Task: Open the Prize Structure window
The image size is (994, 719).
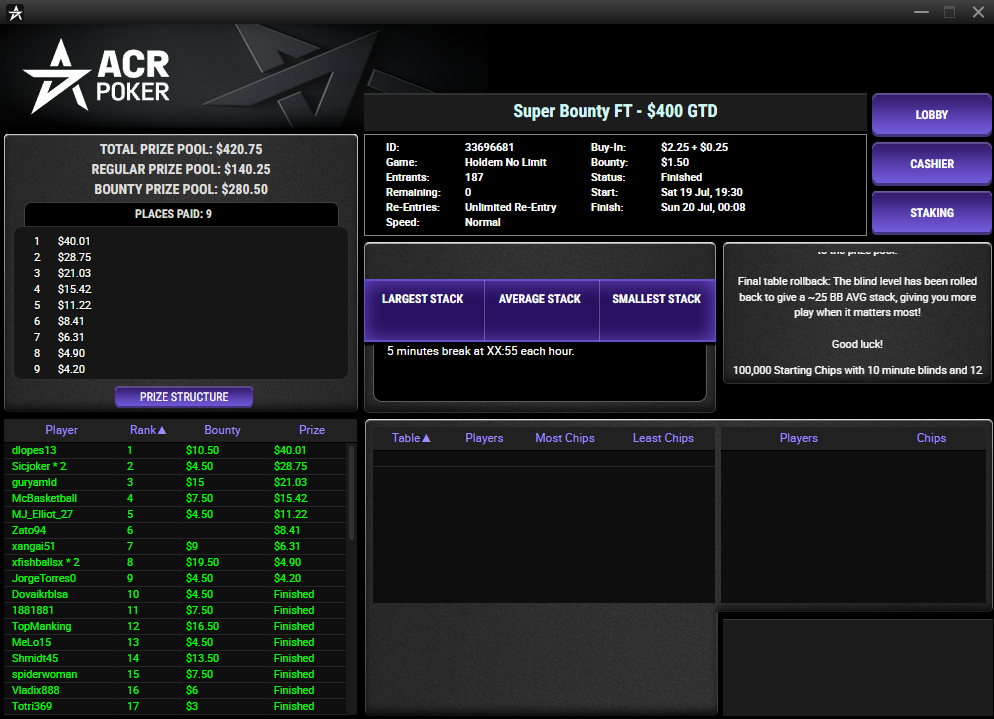Action: coord(184,397)
